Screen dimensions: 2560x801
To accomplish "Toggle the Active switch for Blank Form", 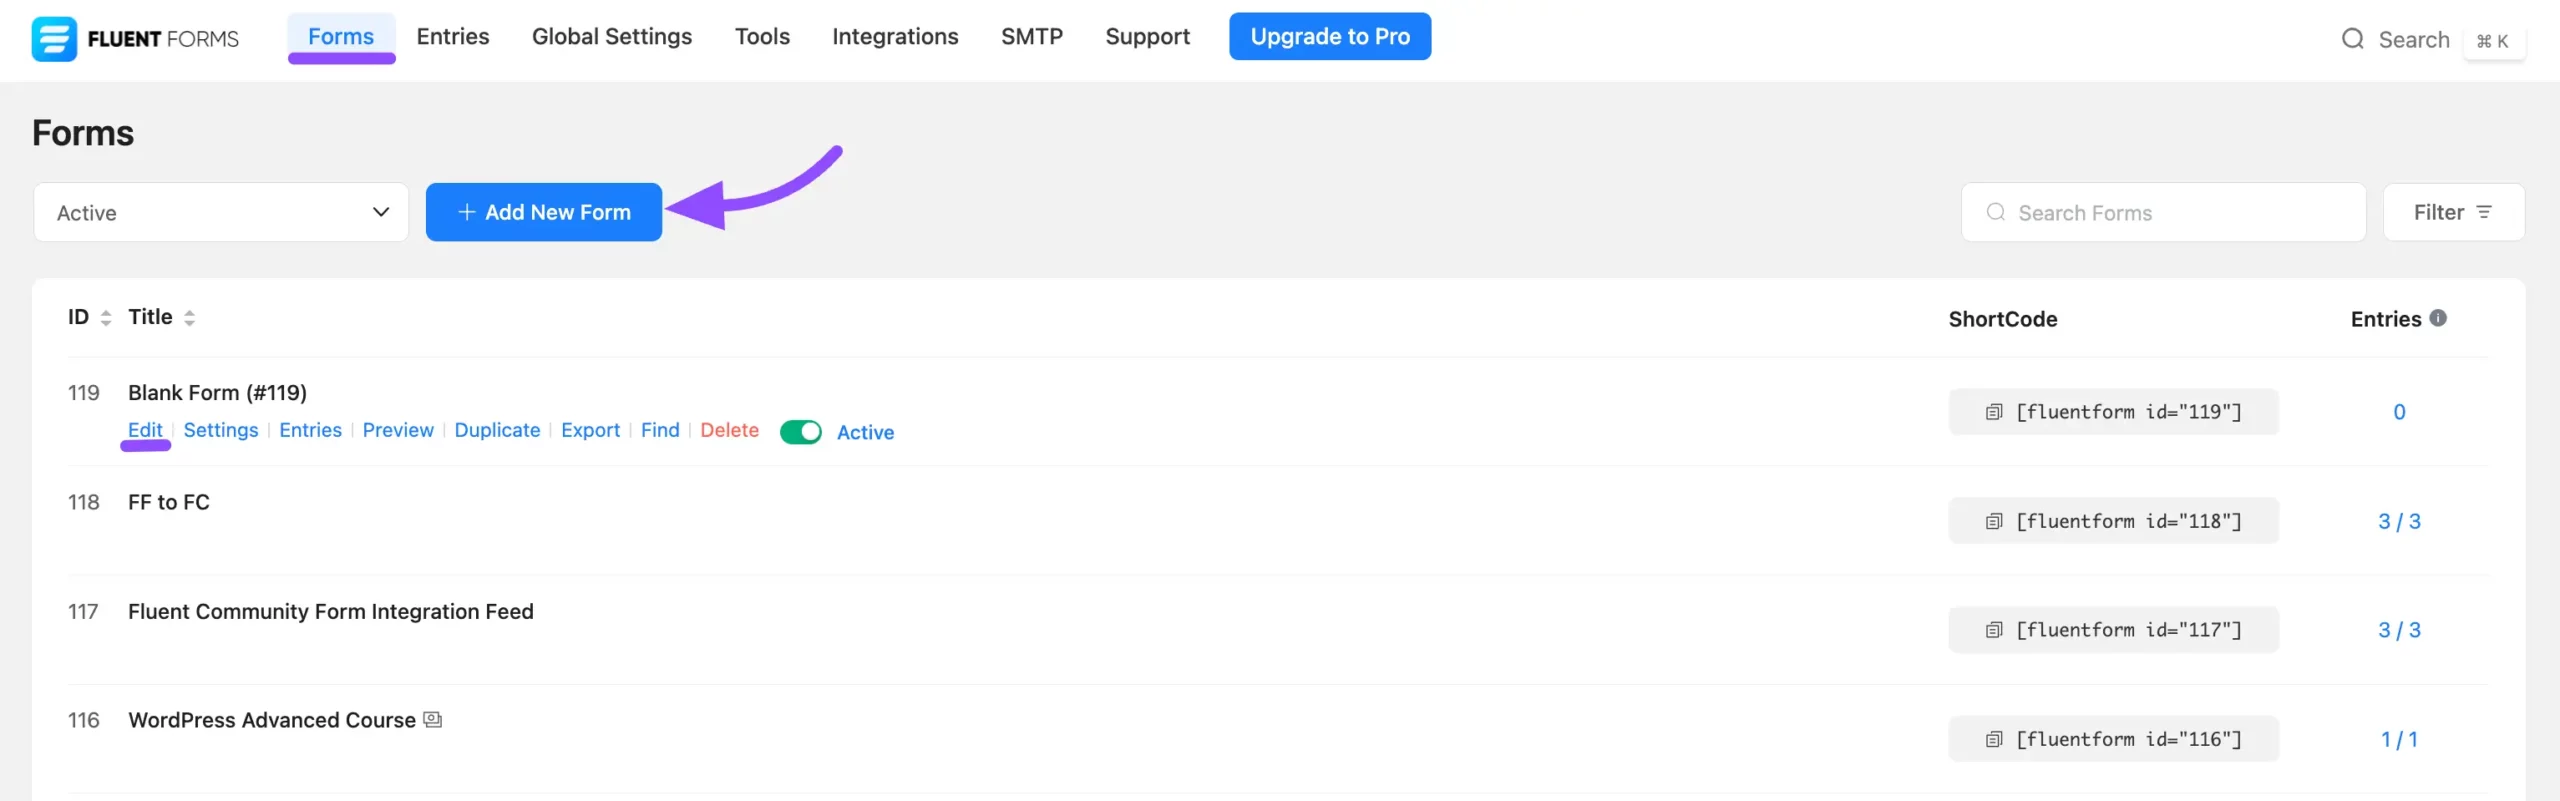I will point(800,432).
